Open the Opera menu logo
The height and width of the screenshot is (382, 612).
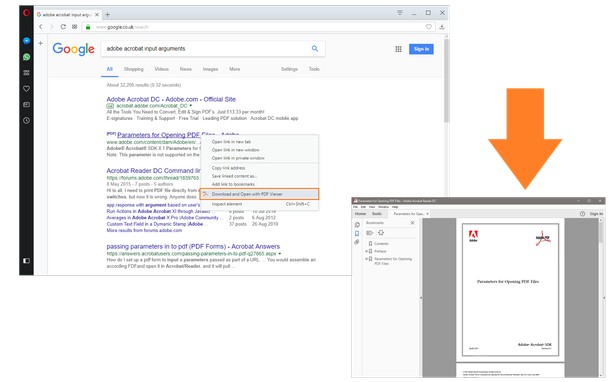click(26, 12)
